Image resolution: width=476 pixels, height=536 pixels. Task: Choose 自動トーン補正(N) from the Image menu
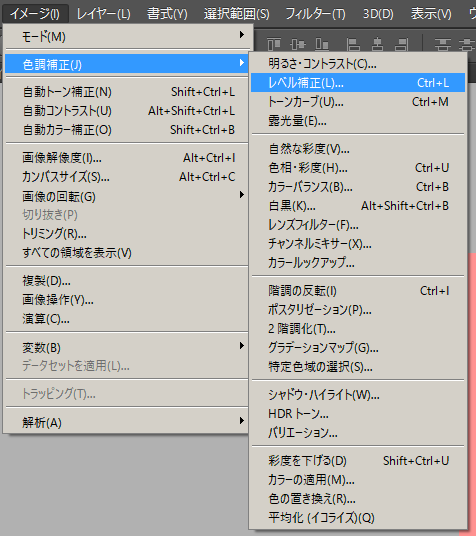coord(127,92)
